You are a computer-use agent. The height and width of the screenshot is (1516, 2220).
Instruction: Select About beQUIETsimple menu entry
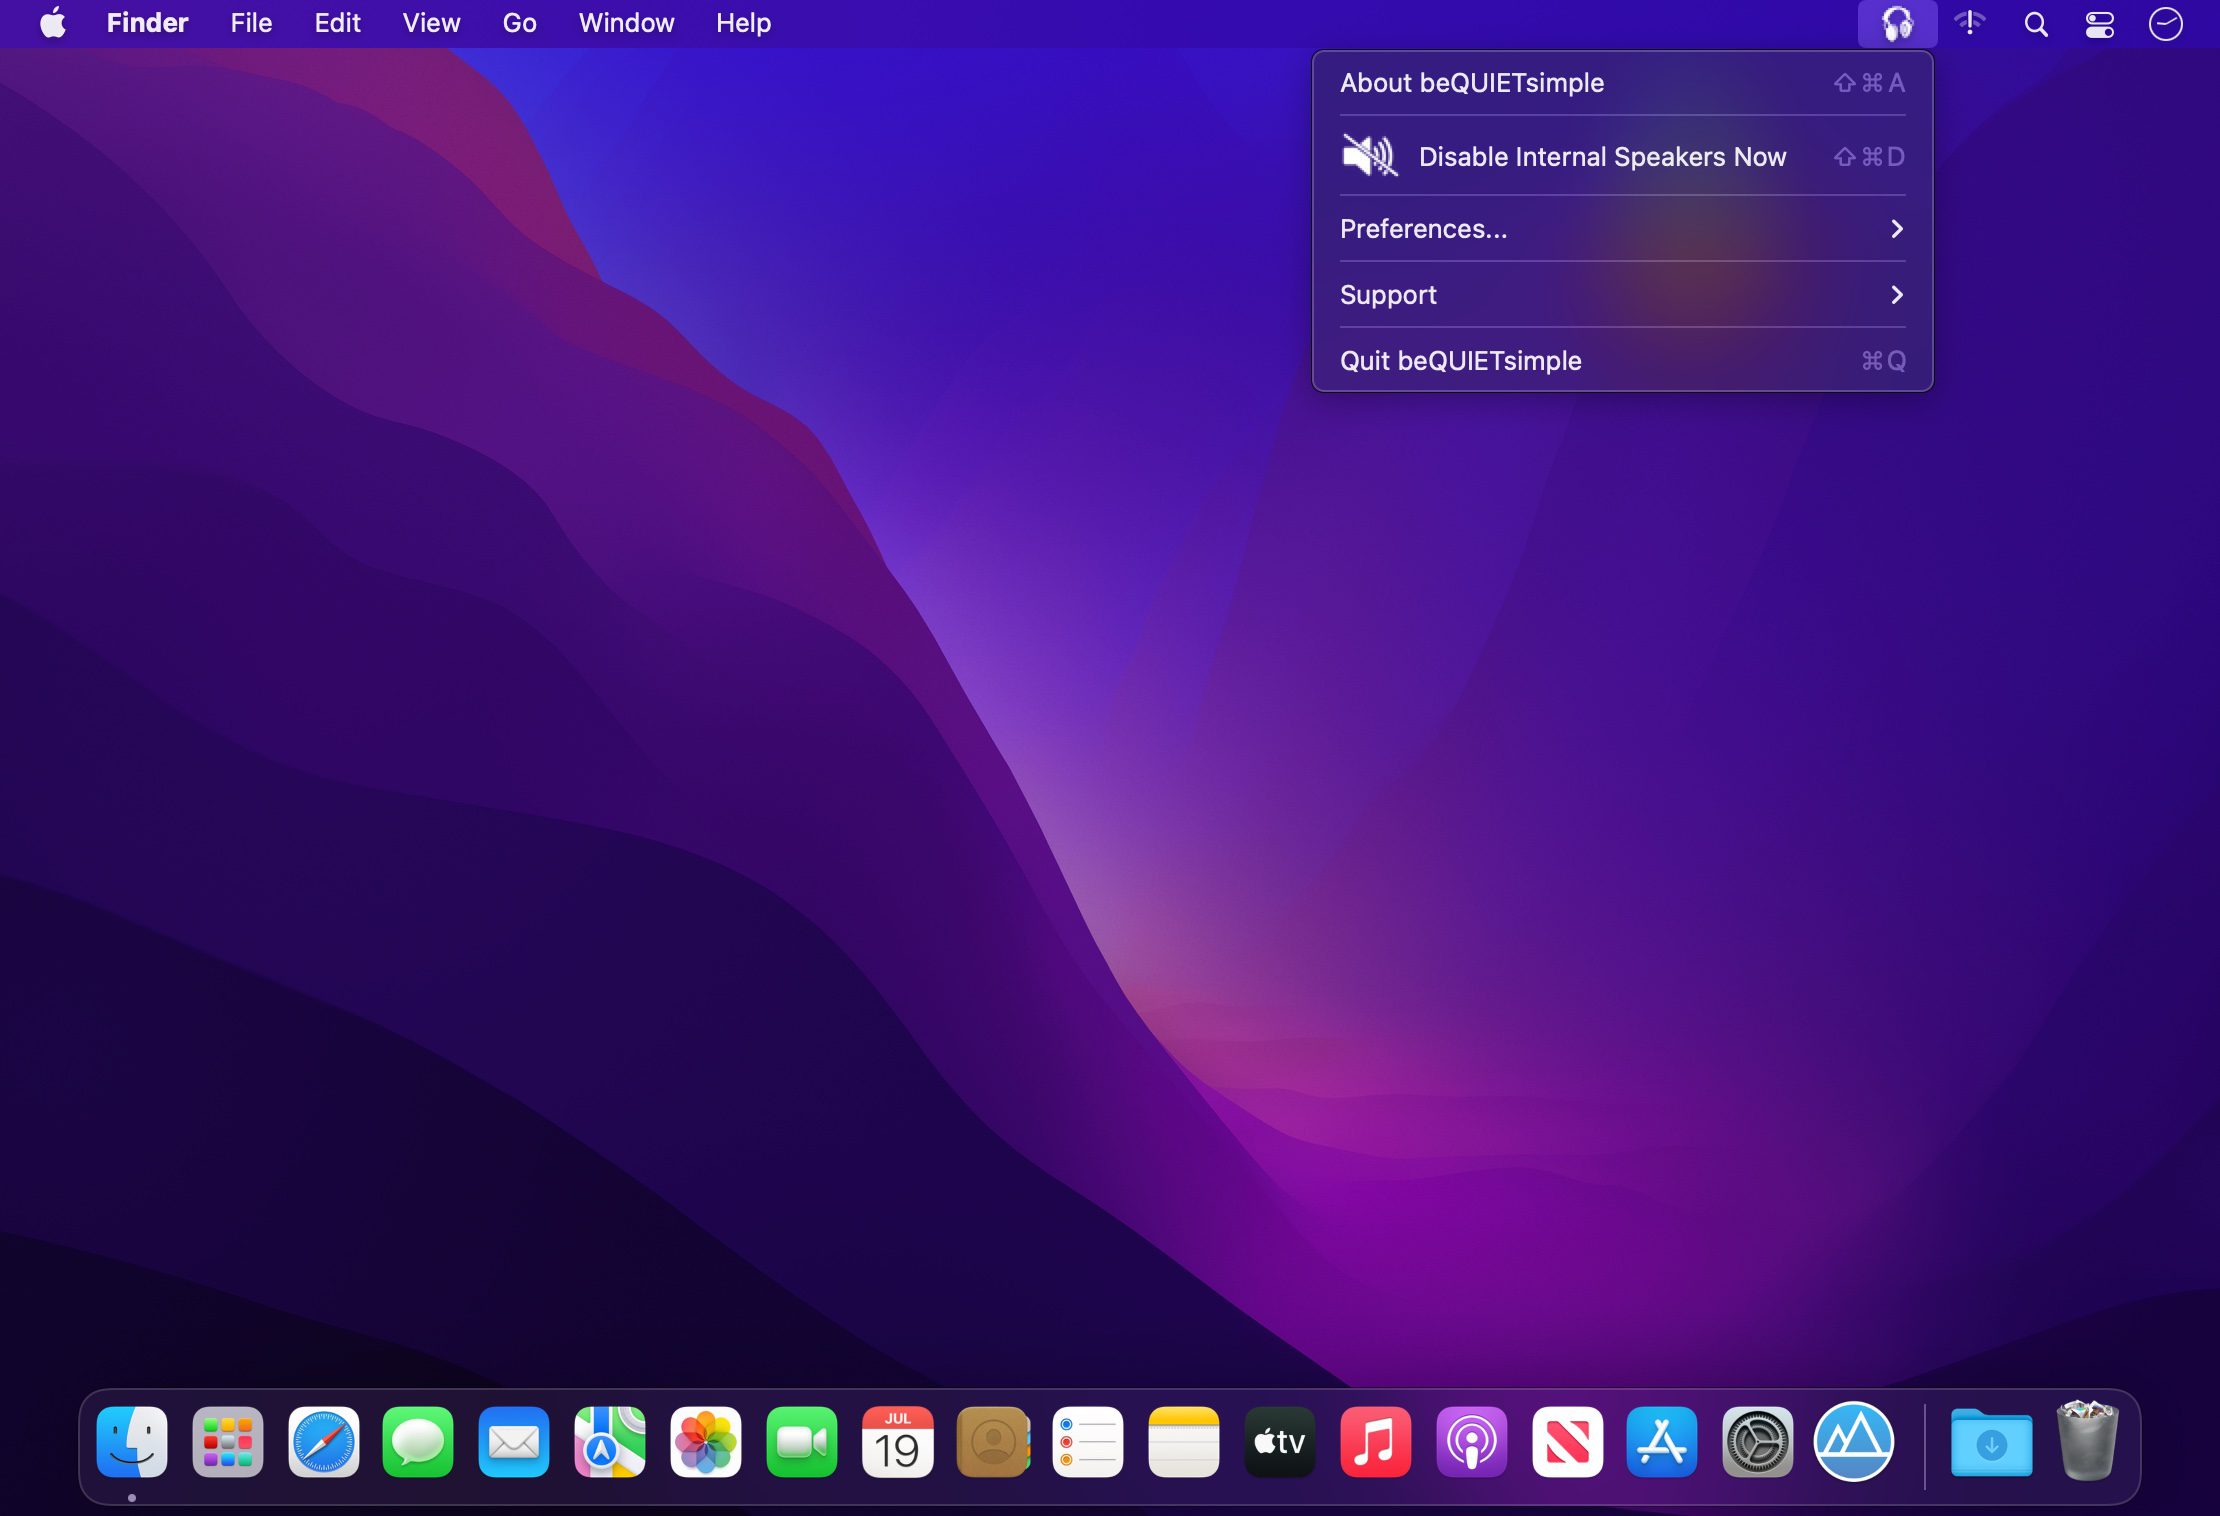1471,83
